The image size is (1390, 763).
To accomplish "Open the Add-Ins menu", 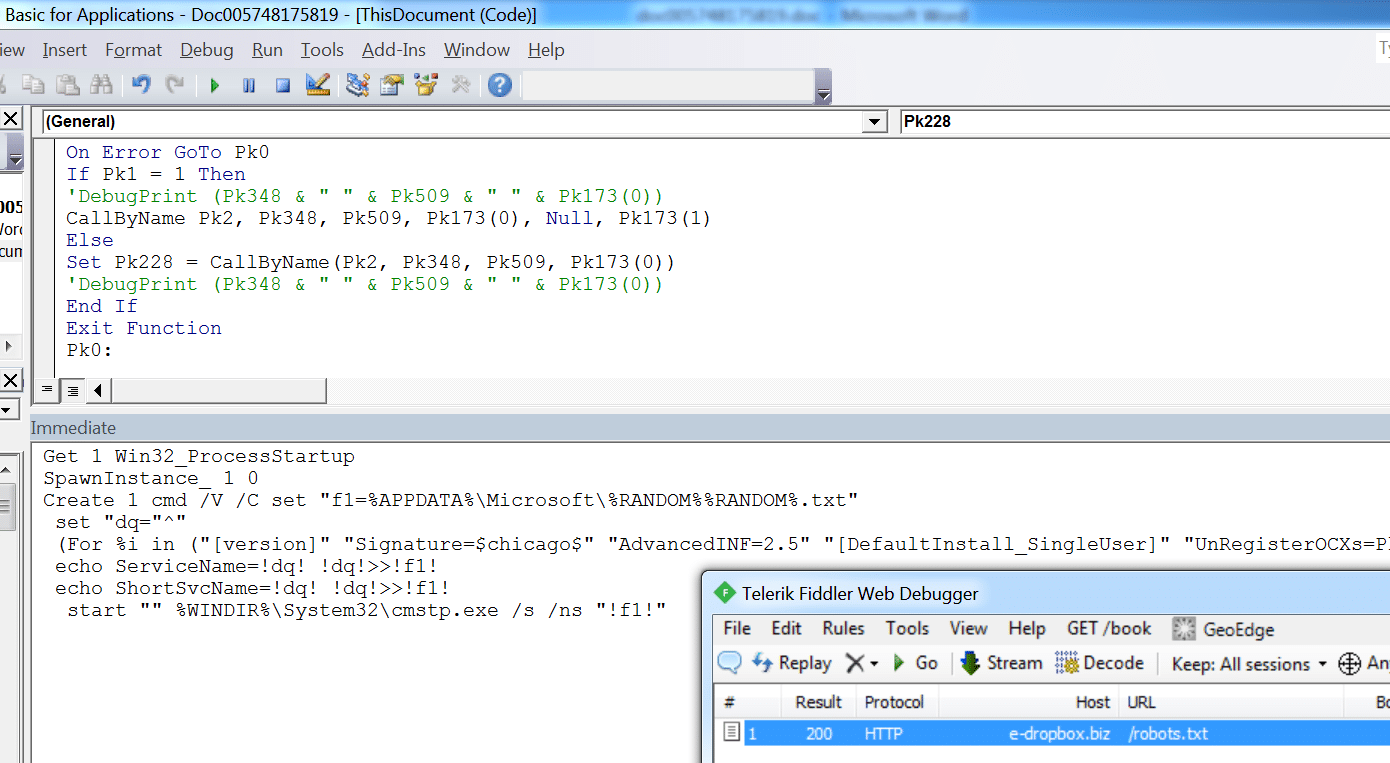I will tap(394, 50).
